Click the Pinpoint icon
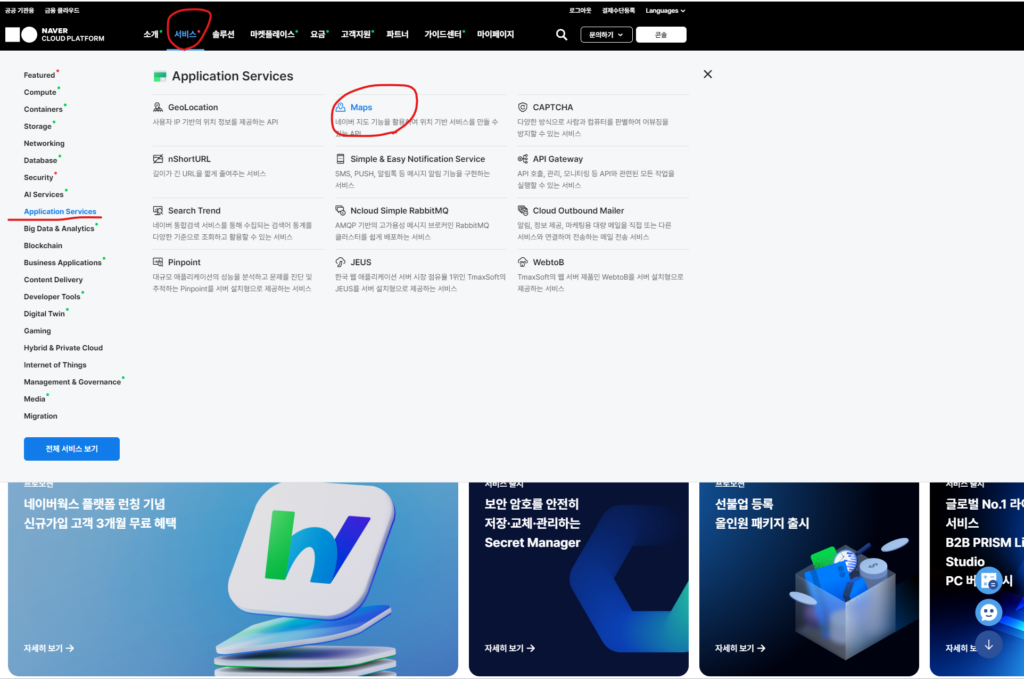 [158, 262]
